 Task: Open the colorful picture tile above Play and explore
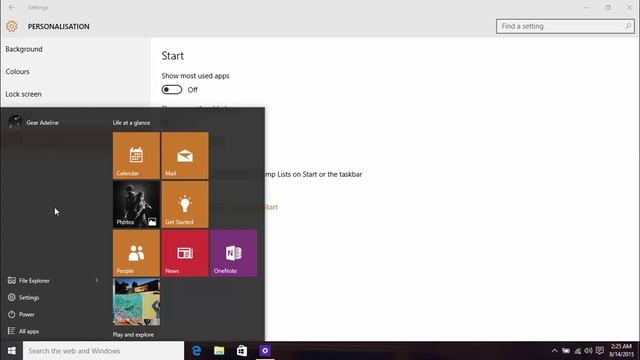point(136,302)
